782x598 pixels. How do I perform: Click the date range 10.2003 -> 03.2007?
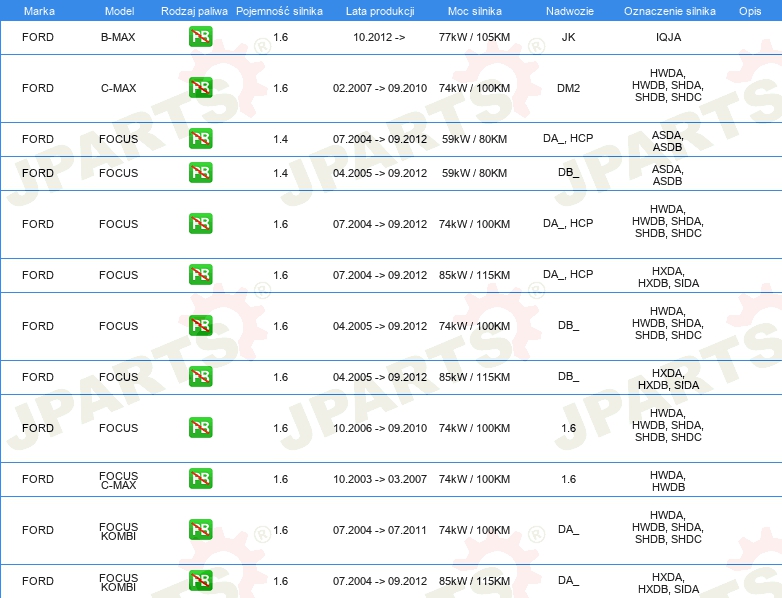point(380,479)
